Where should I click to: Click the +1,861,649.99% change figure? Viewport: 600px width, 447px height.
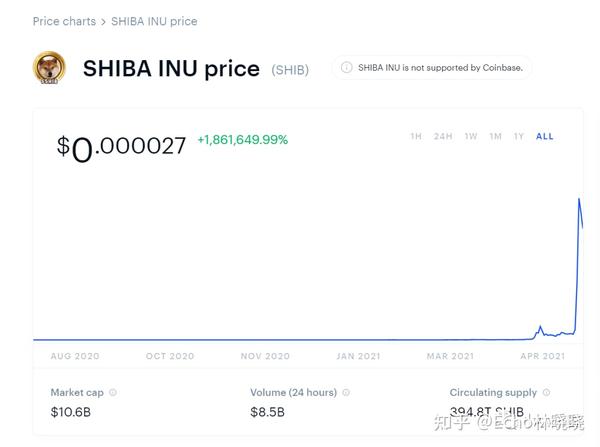pos(243,140)
